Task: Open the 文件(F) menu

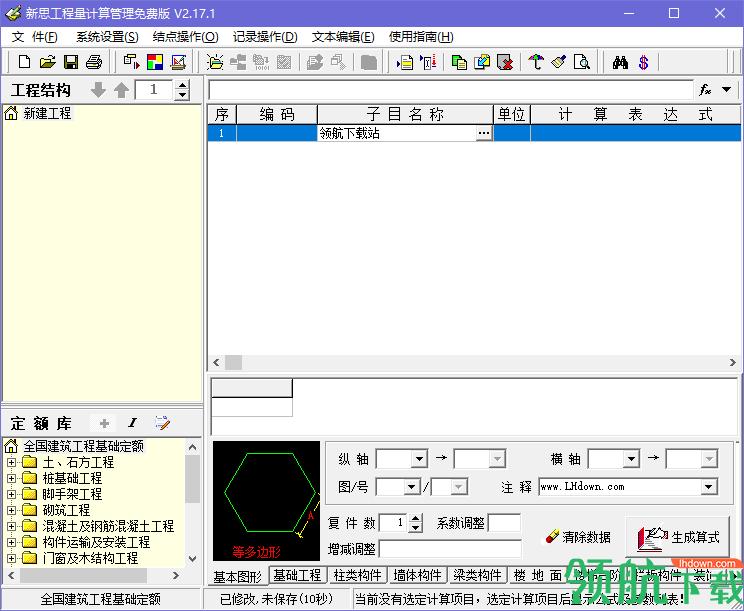Action: (34, 37)
